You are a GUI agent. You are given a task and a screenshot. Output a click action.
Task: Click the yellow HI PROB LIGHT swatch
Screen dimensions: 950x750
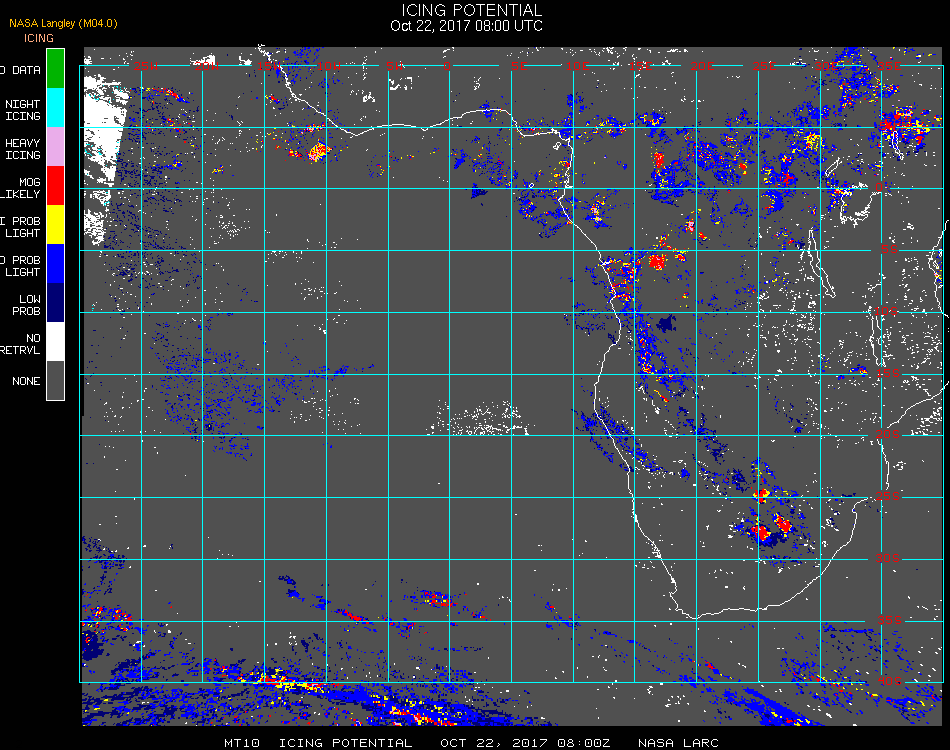55,224
